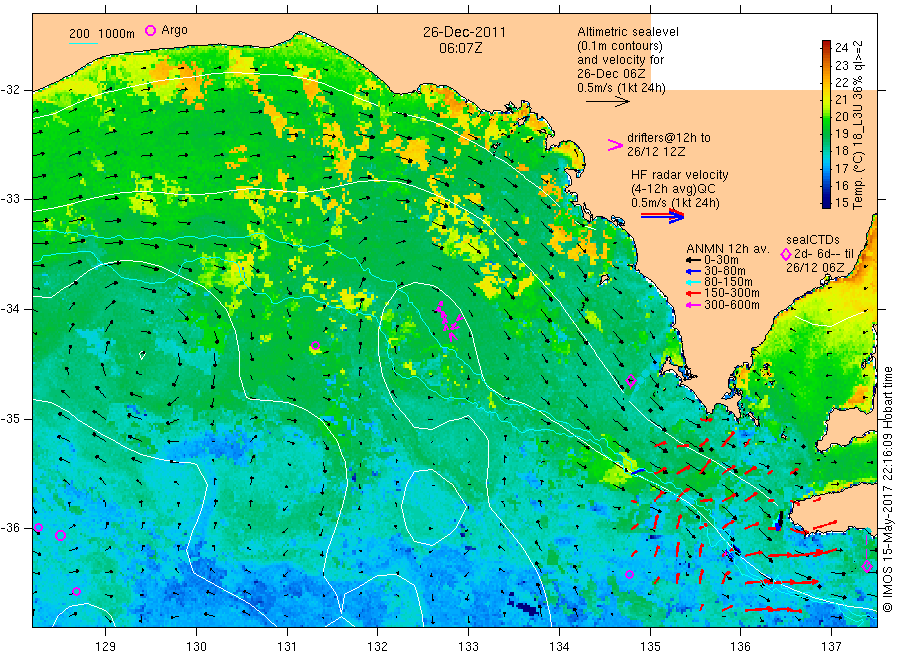Click longitude axis label 135
900x660 pixels.
pos(650,647)
